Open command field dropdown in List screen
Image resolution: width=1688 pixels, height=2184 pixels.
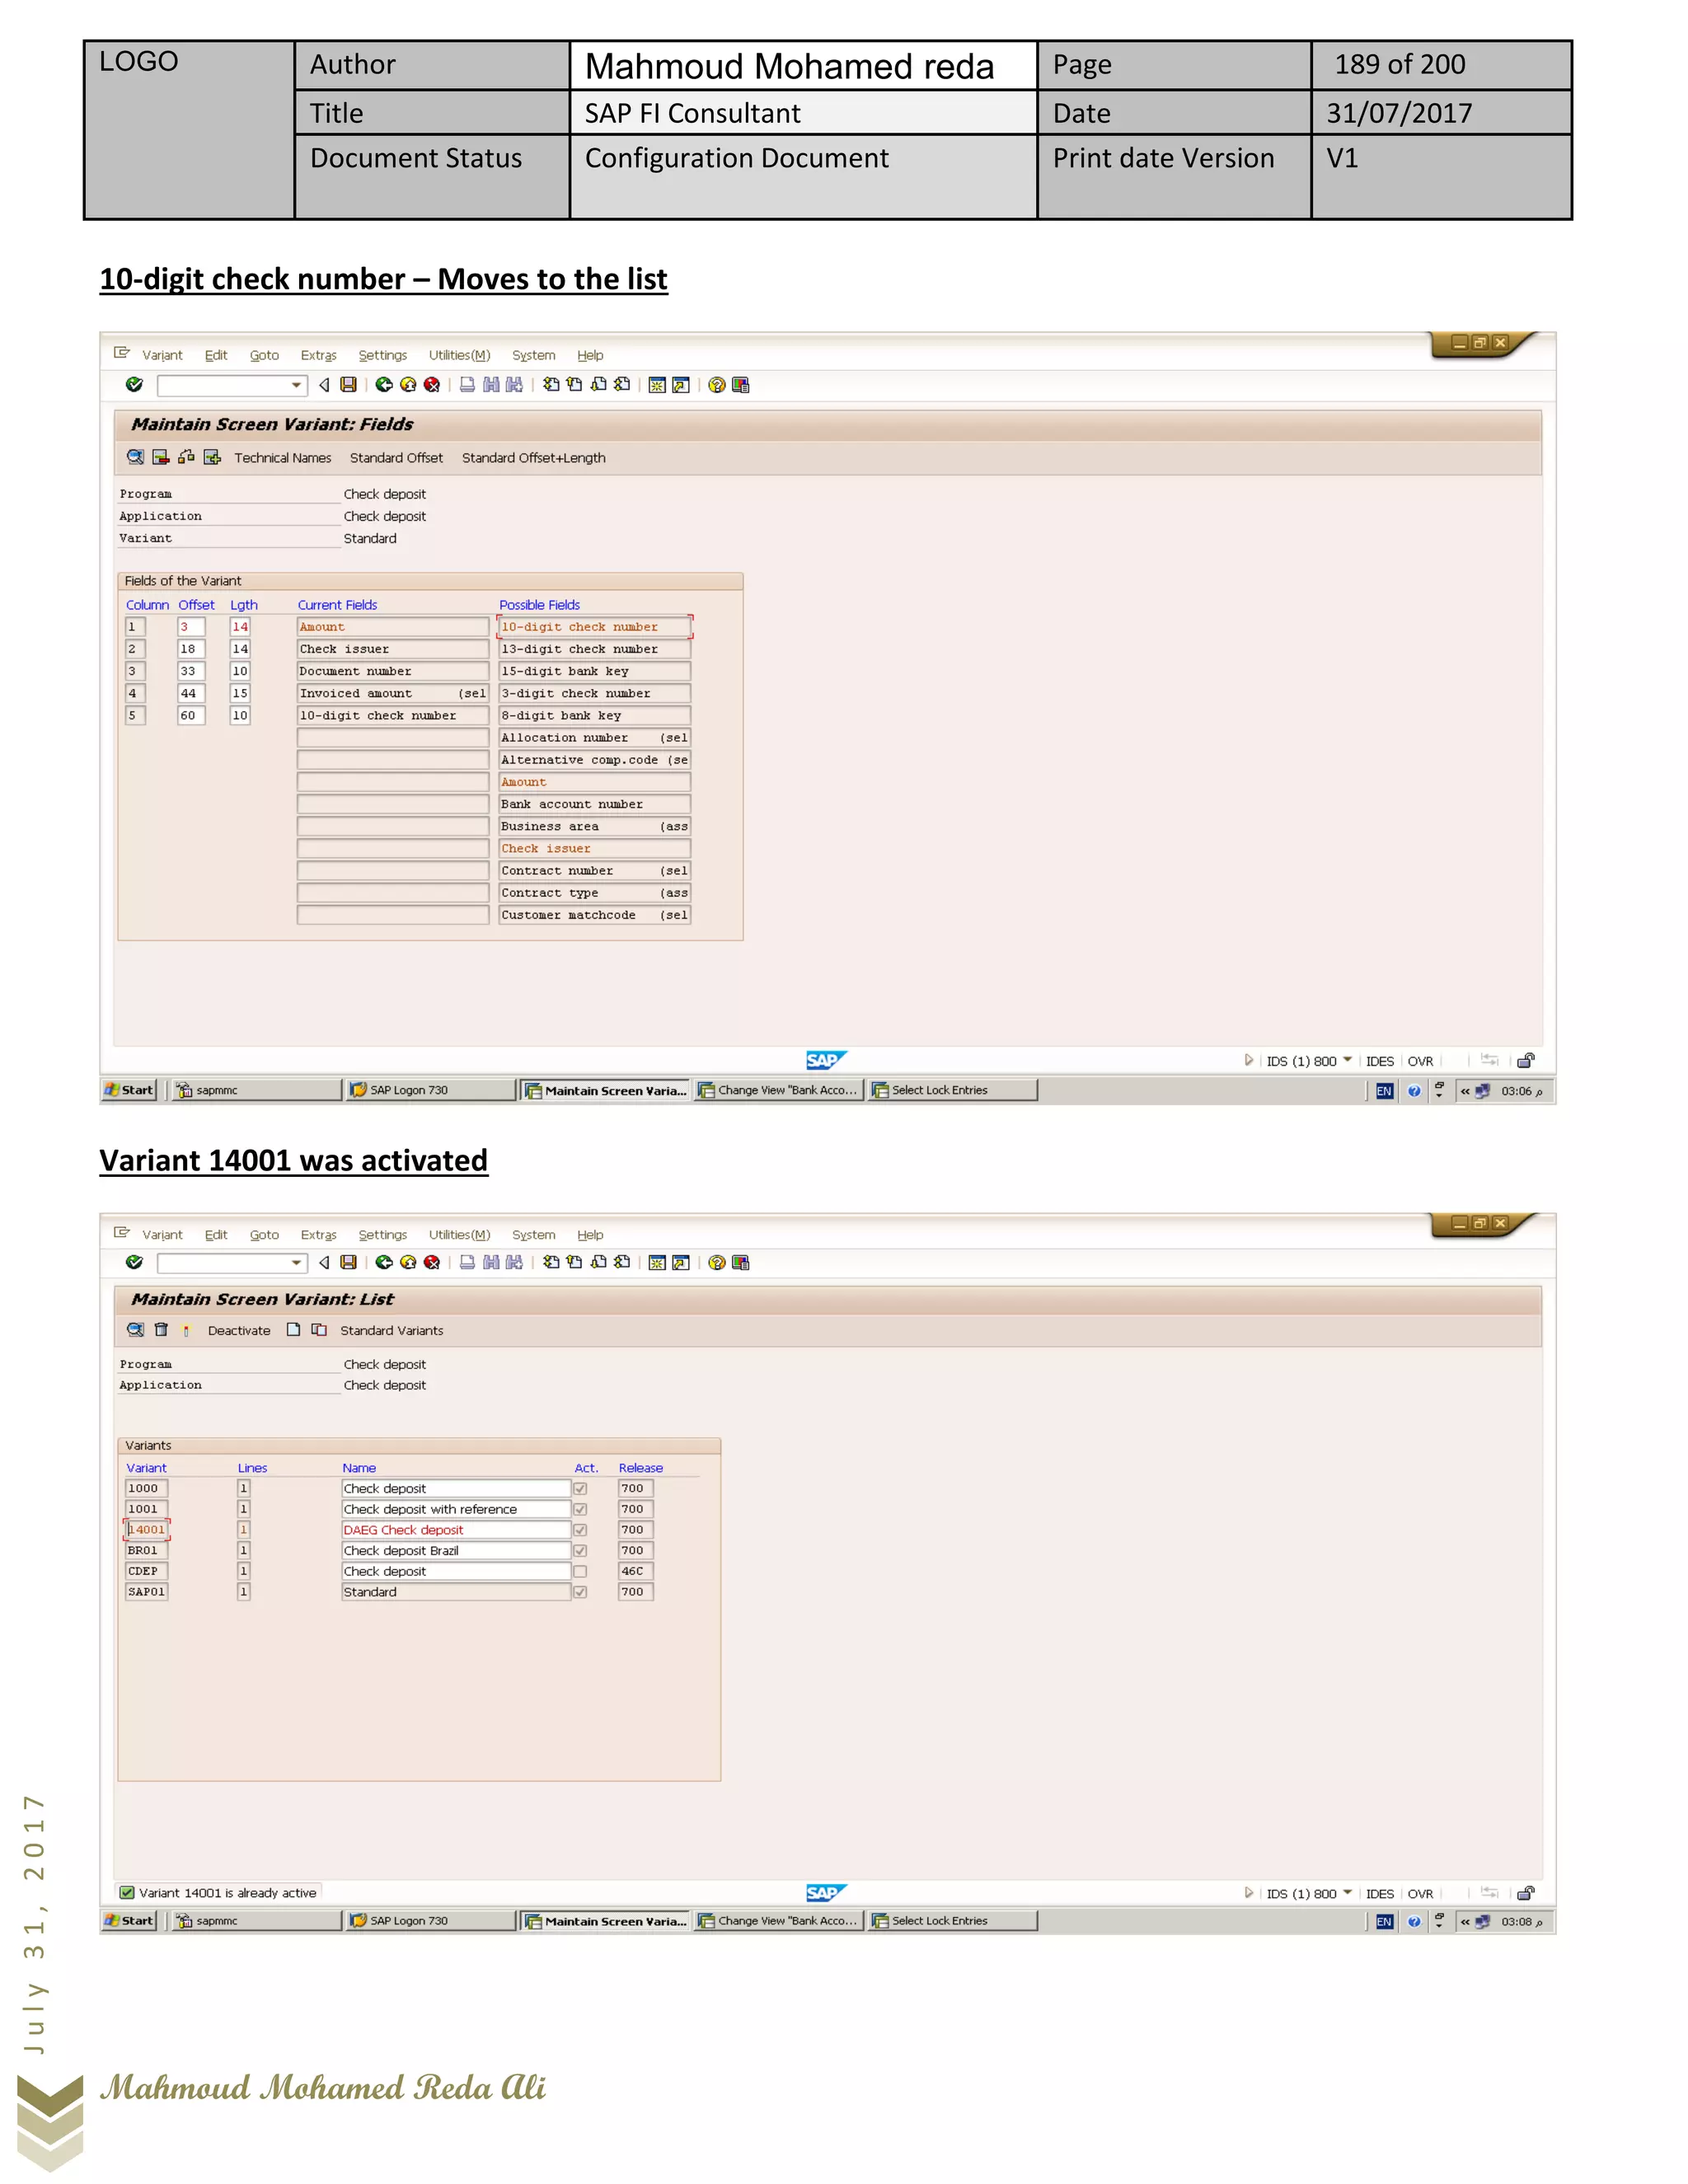(296, 1263)
